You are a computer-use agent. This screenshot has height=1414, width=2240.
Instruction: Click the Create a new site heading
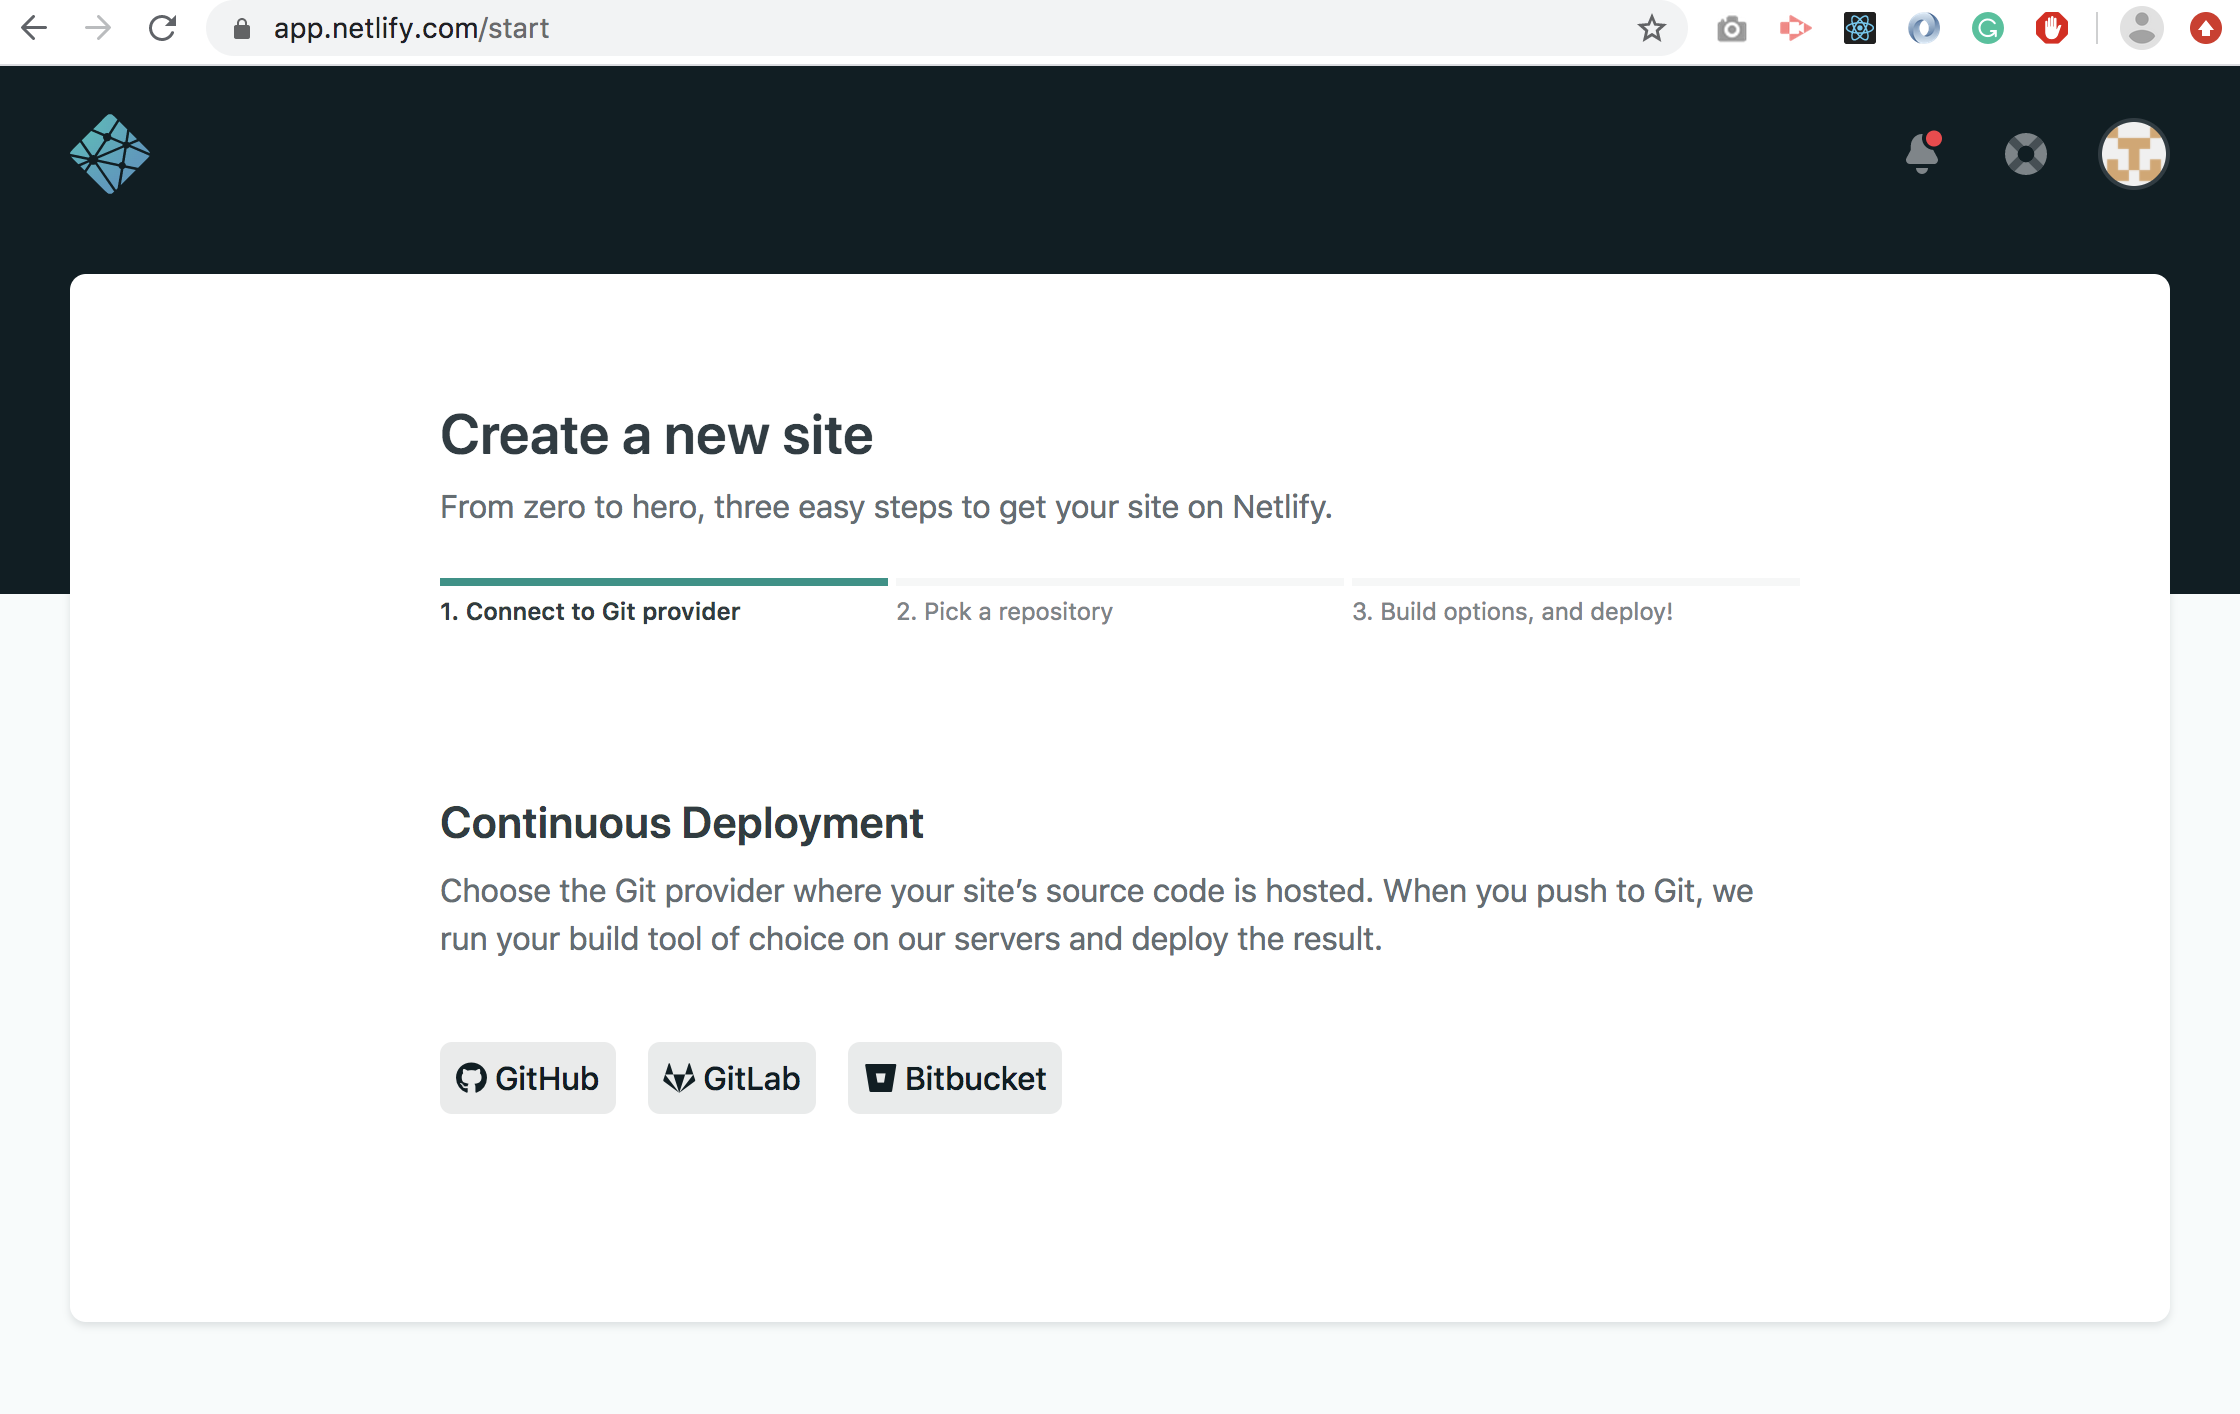pos(657,435)
